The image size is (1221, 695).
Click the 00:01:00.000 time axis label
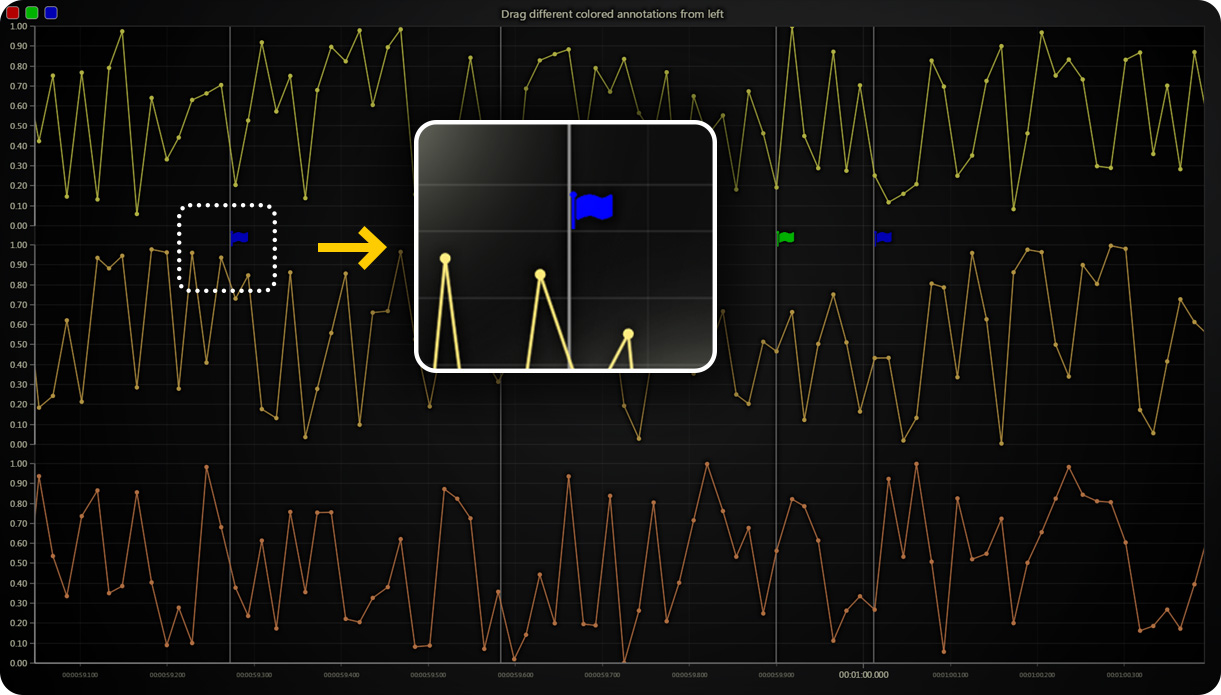(x=863, y=675)
